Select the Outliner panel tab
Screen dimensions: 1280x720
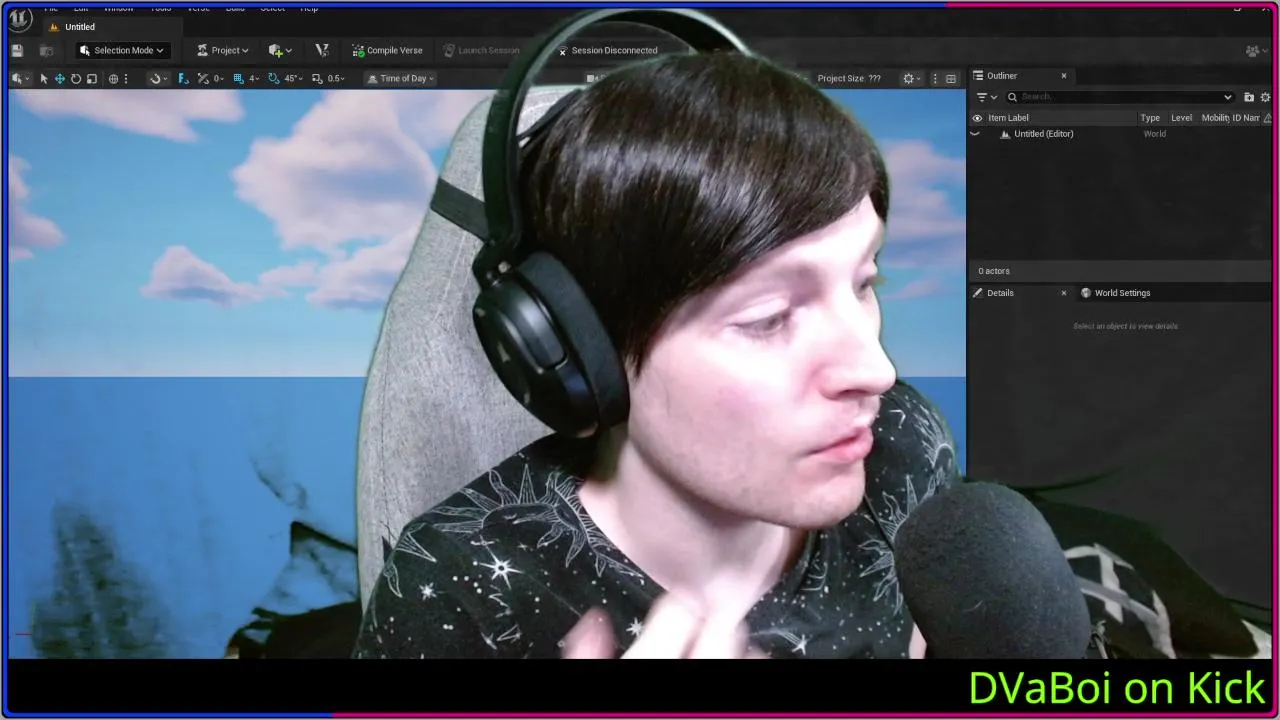(1002, 76)
